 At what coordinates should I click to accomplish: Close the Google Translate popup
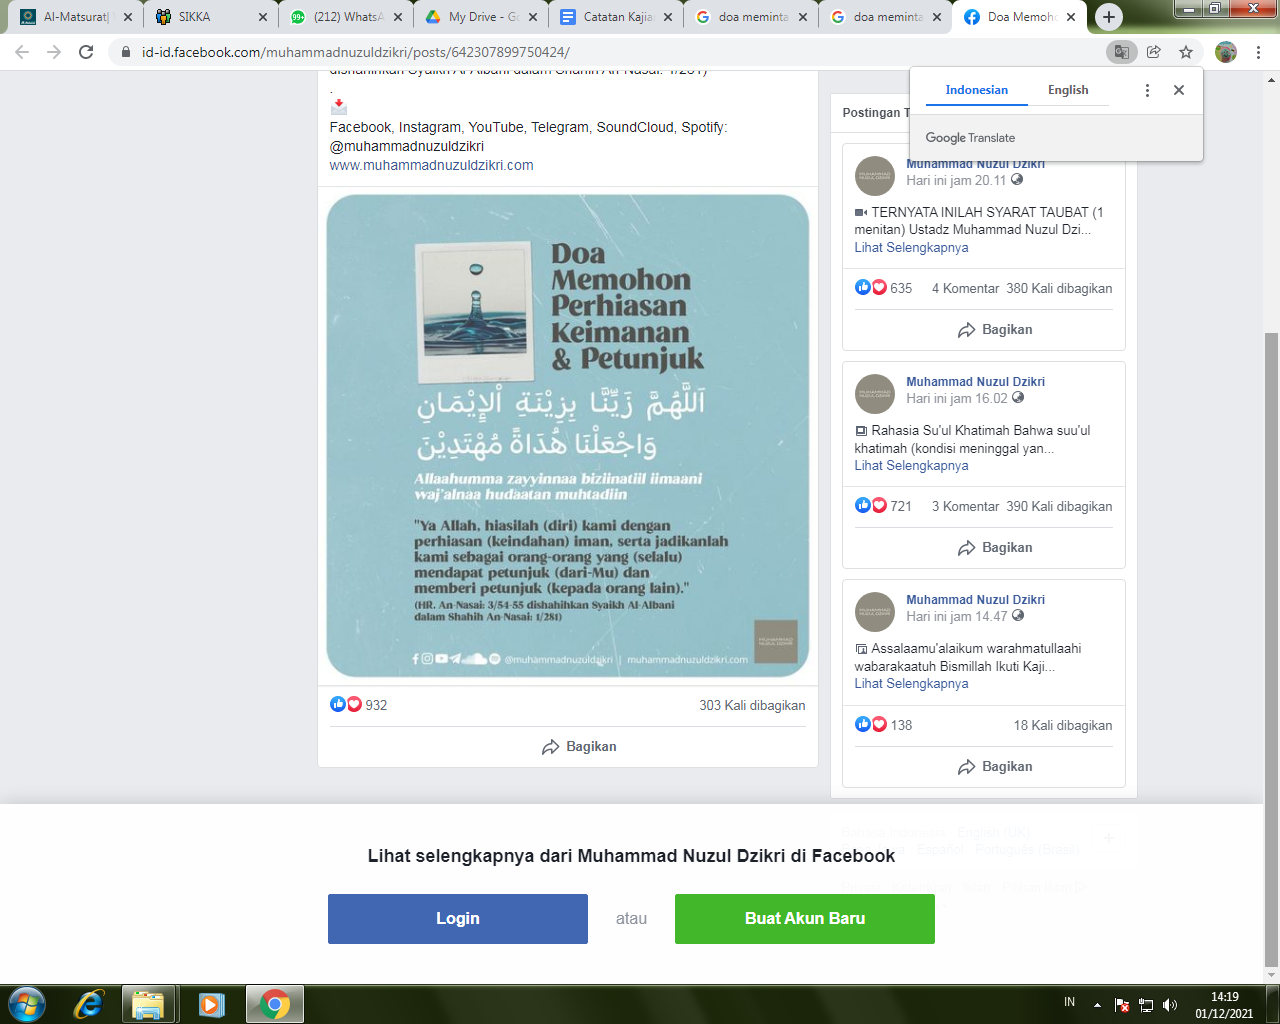click(1179, 90)
